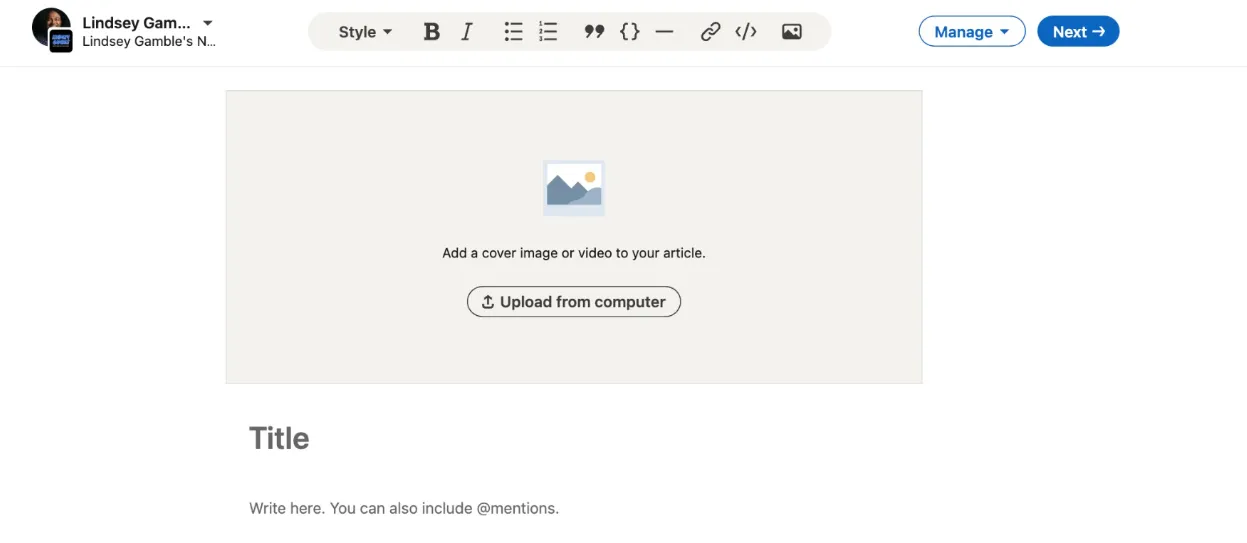
Task: Toggle bold formatting in the toolbar
Action: (x=431, y=32)
